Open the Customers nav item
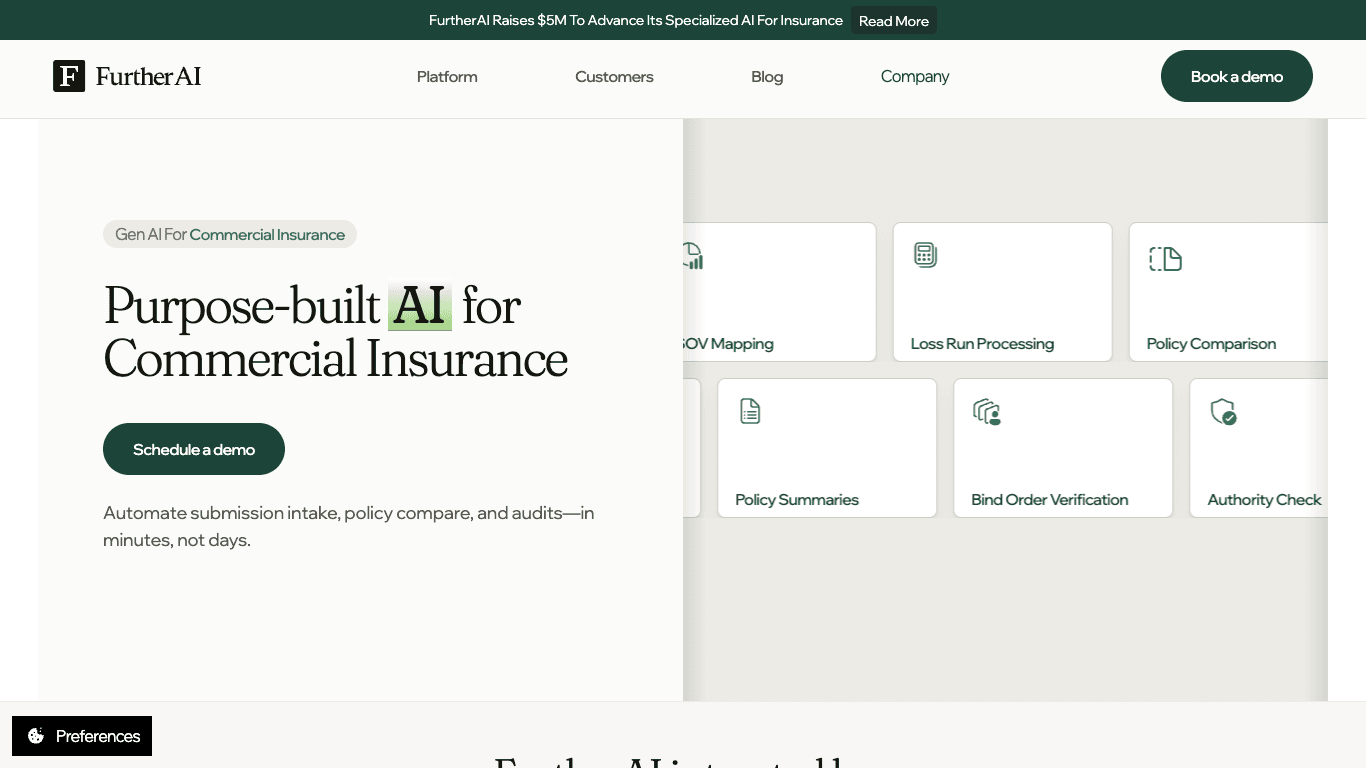The width and height of the screenshot is (1366, 768). point(614,77)
